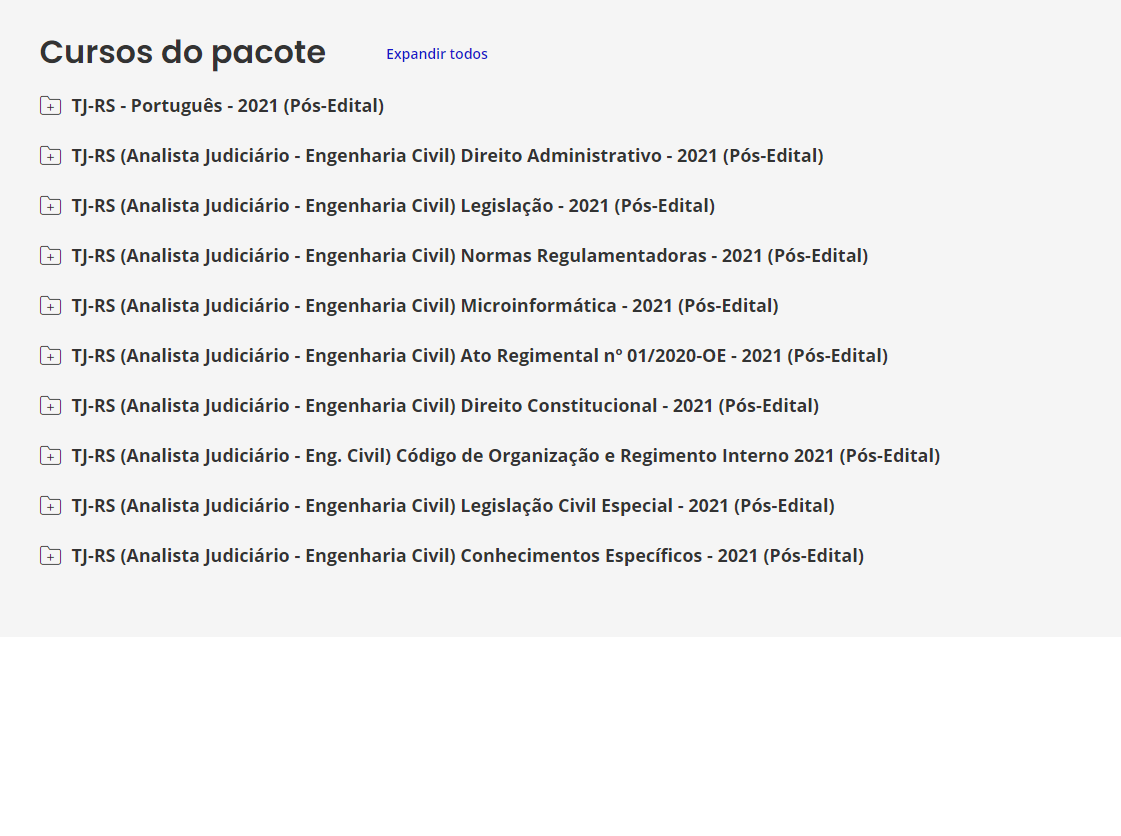The width and height of the screenshot is (1121, 836).
Task: Expand the Normas Regulamentadoras course row
Action: click(469, 256)
